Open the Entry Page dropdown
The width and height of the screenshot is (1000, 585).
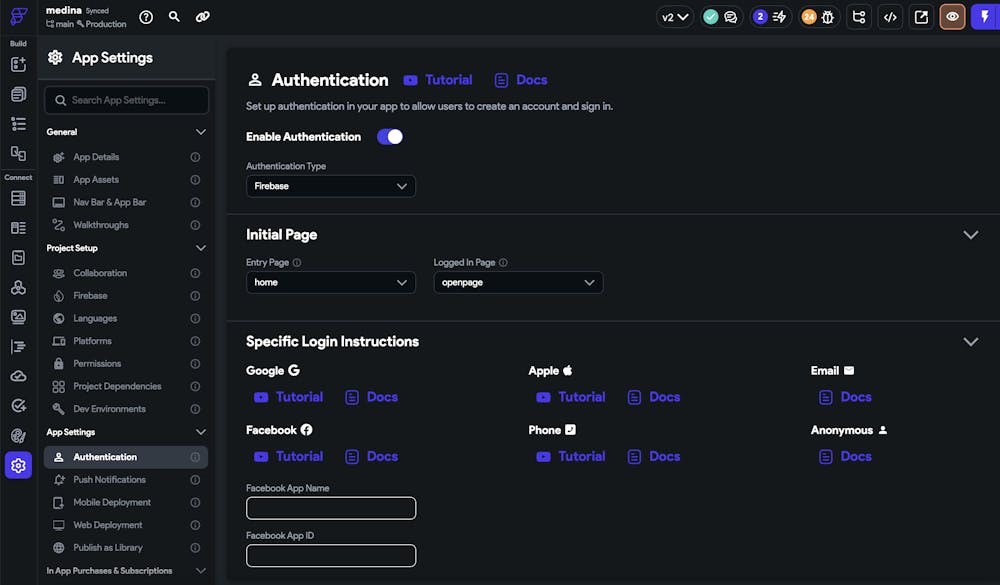click(x=330, y=283)
